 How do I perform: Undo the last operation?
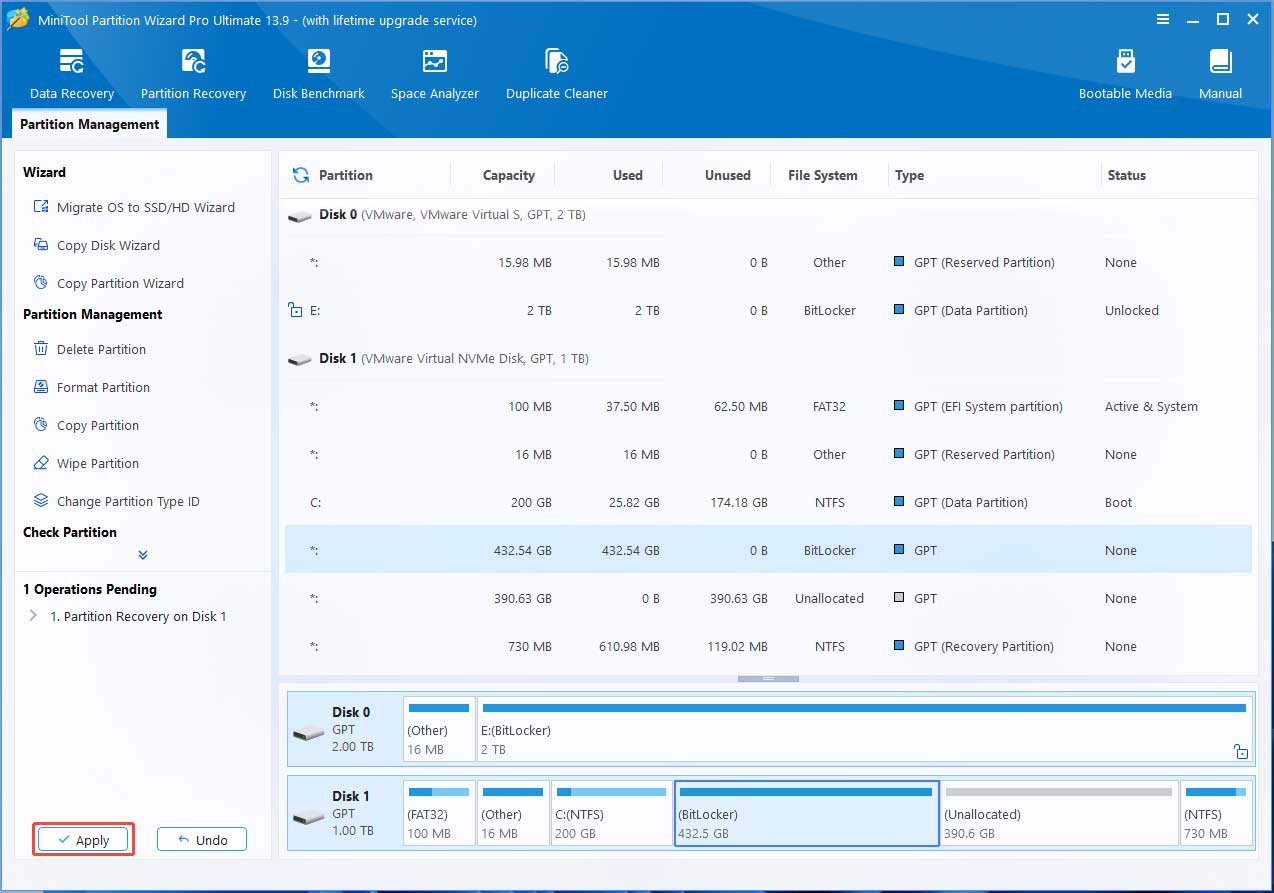202,840
